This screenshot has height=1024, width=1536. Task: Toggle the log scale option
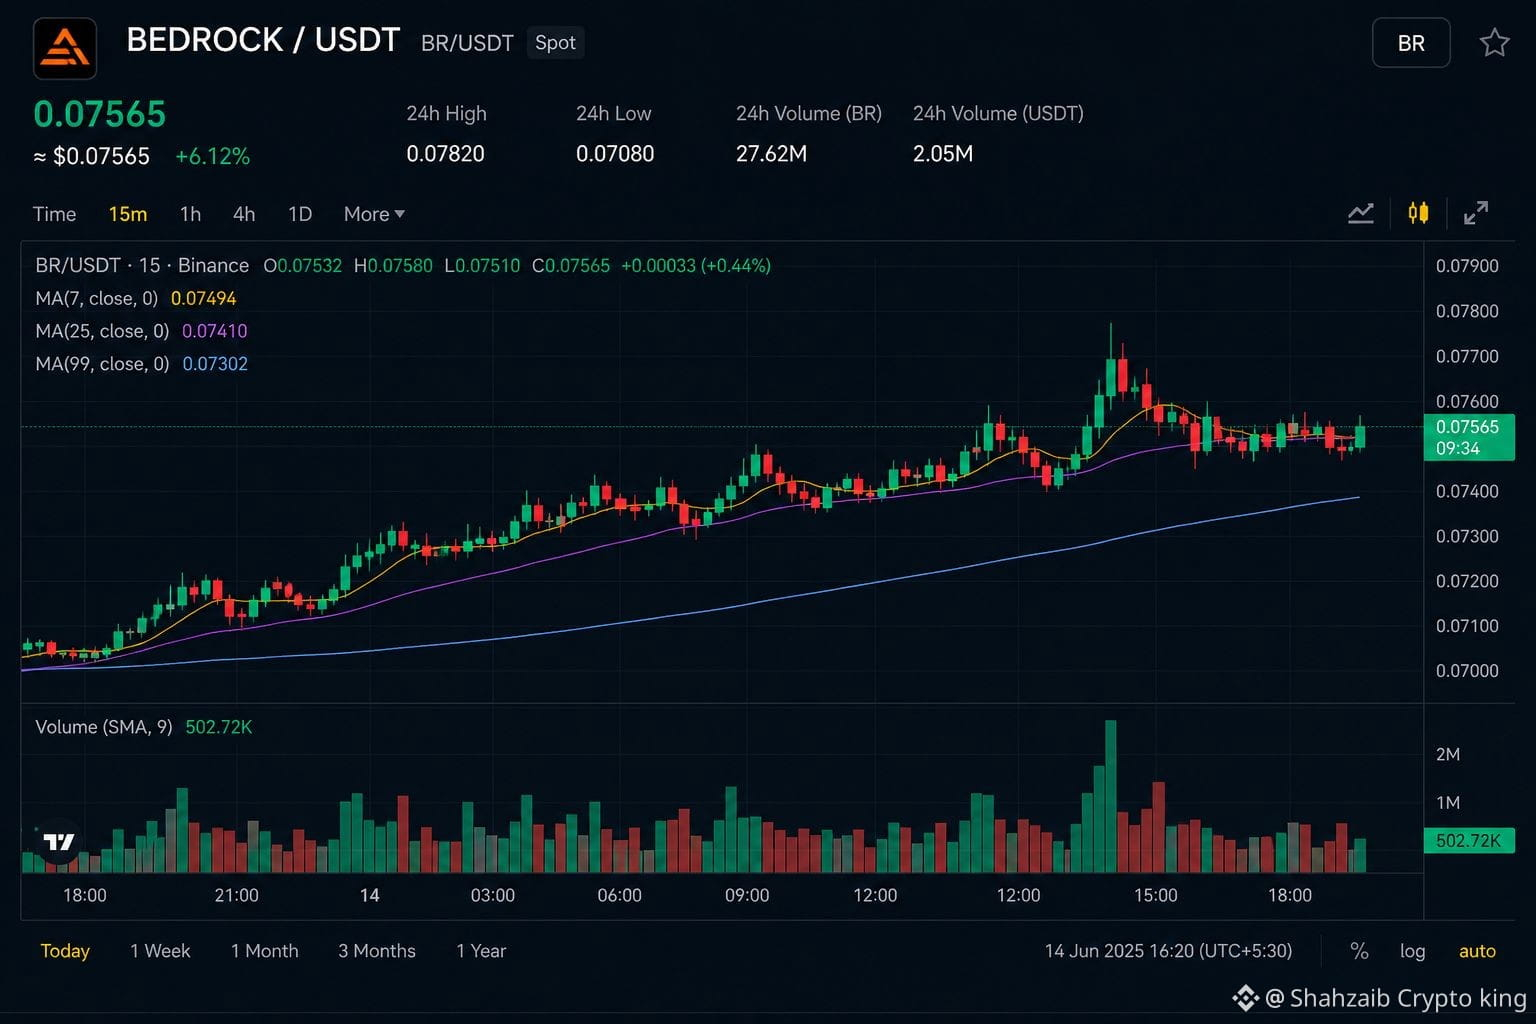pos(1412,951)
